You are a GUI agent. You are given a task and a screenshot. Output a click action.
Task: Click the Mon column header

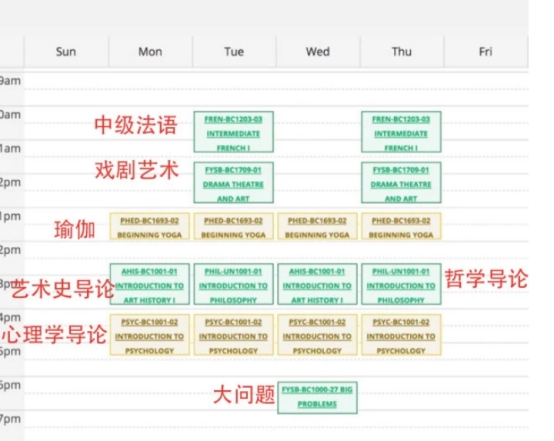[x=150, y=52]
